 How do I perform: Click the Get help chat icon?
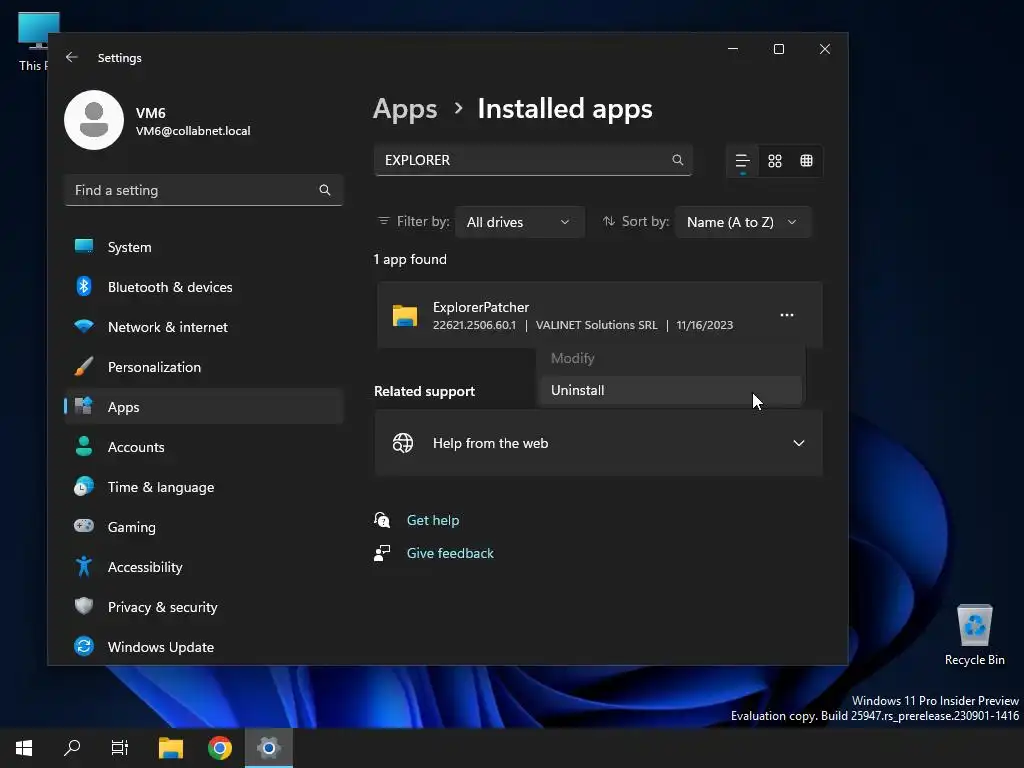point(382,520)
